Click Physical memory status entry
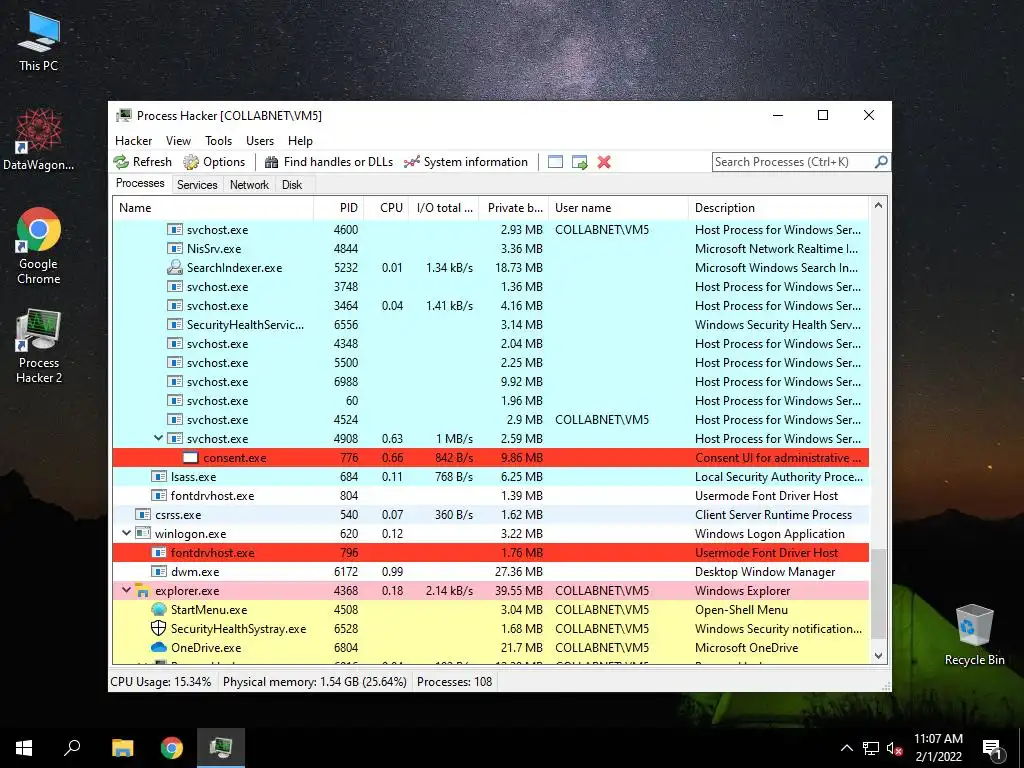The image size is (1024, 768). pyautogui.click(x=315, y=682)
